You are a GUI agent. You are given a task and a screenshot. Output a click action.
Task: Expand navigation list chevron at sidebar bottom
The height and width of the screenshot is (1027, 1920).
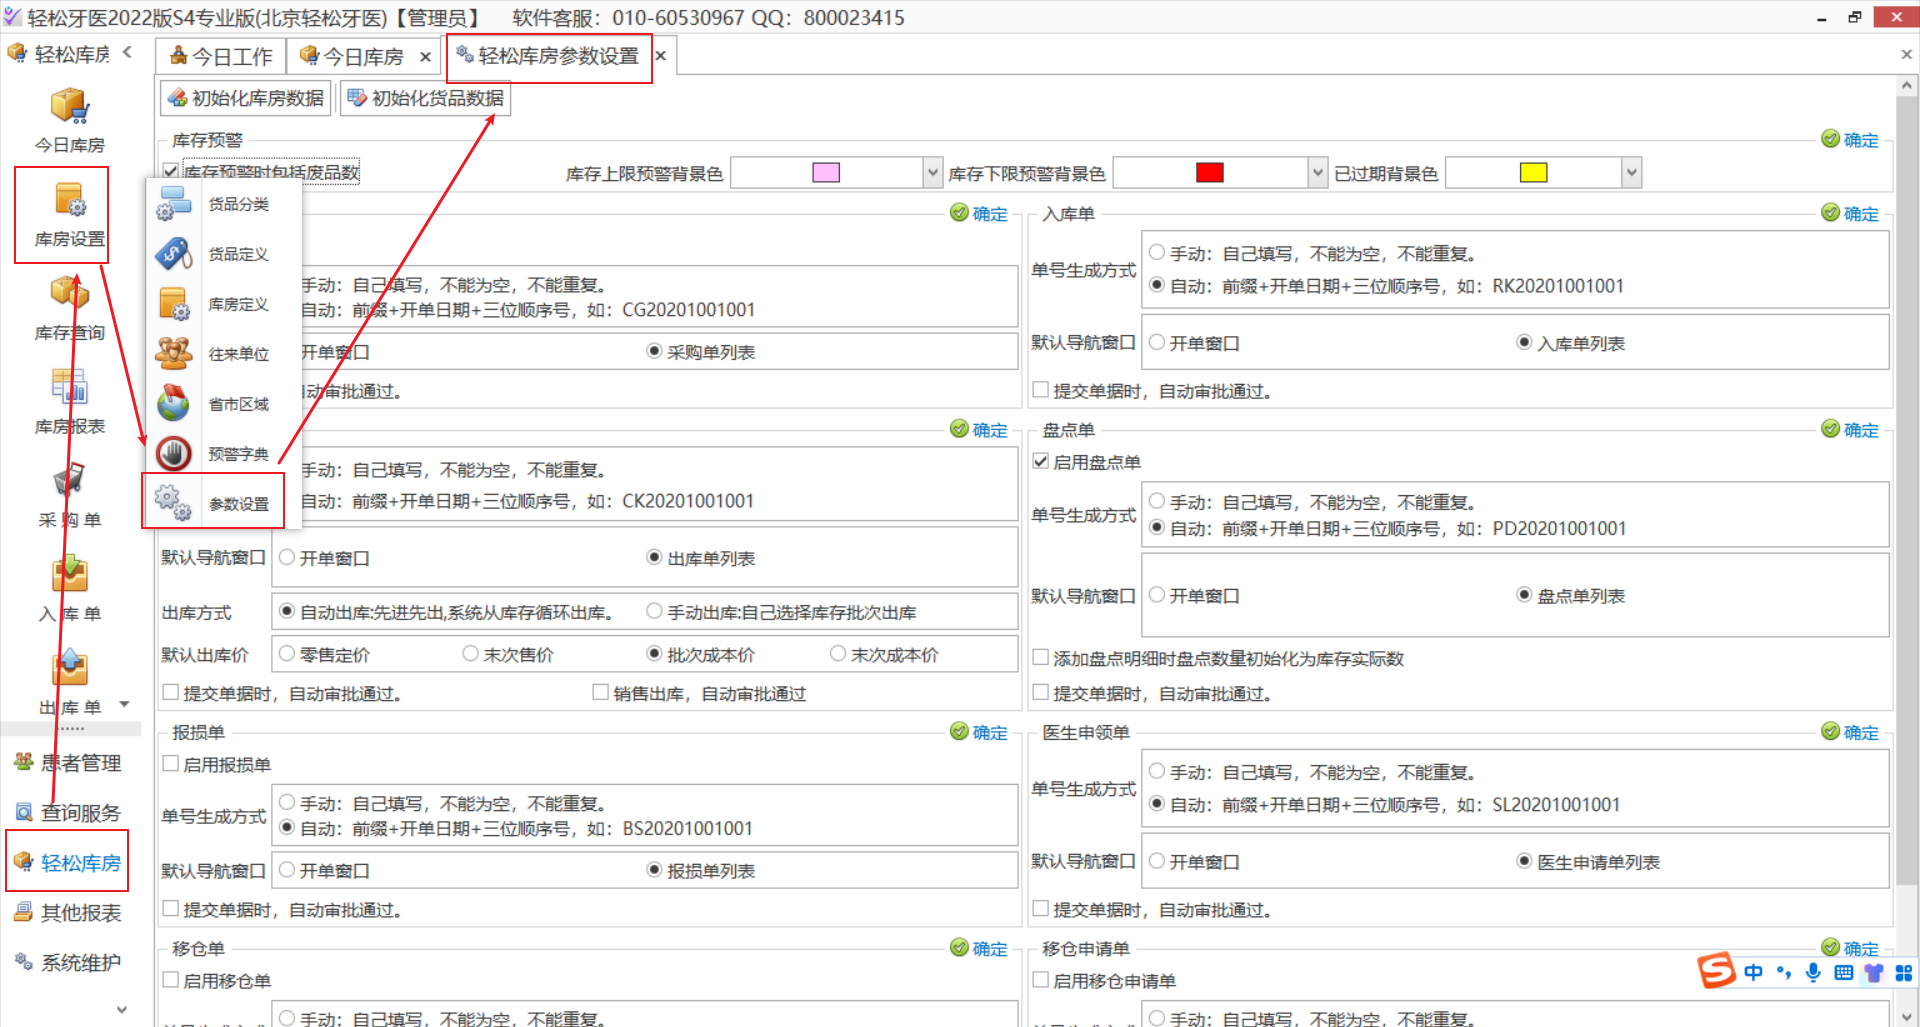(122, 1009)
